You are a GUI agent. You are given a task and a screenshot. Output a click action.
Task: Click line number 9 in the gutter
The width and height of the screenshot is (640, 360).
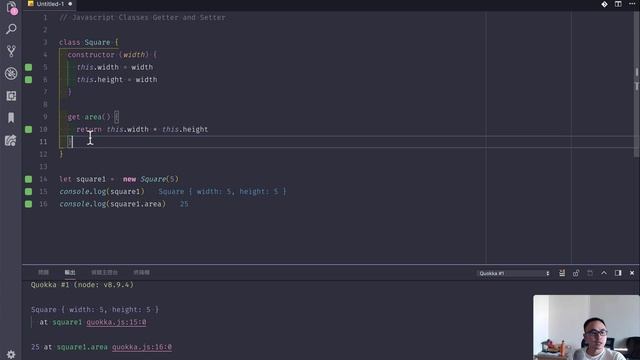pyautogui.click(x=45, y=117)
